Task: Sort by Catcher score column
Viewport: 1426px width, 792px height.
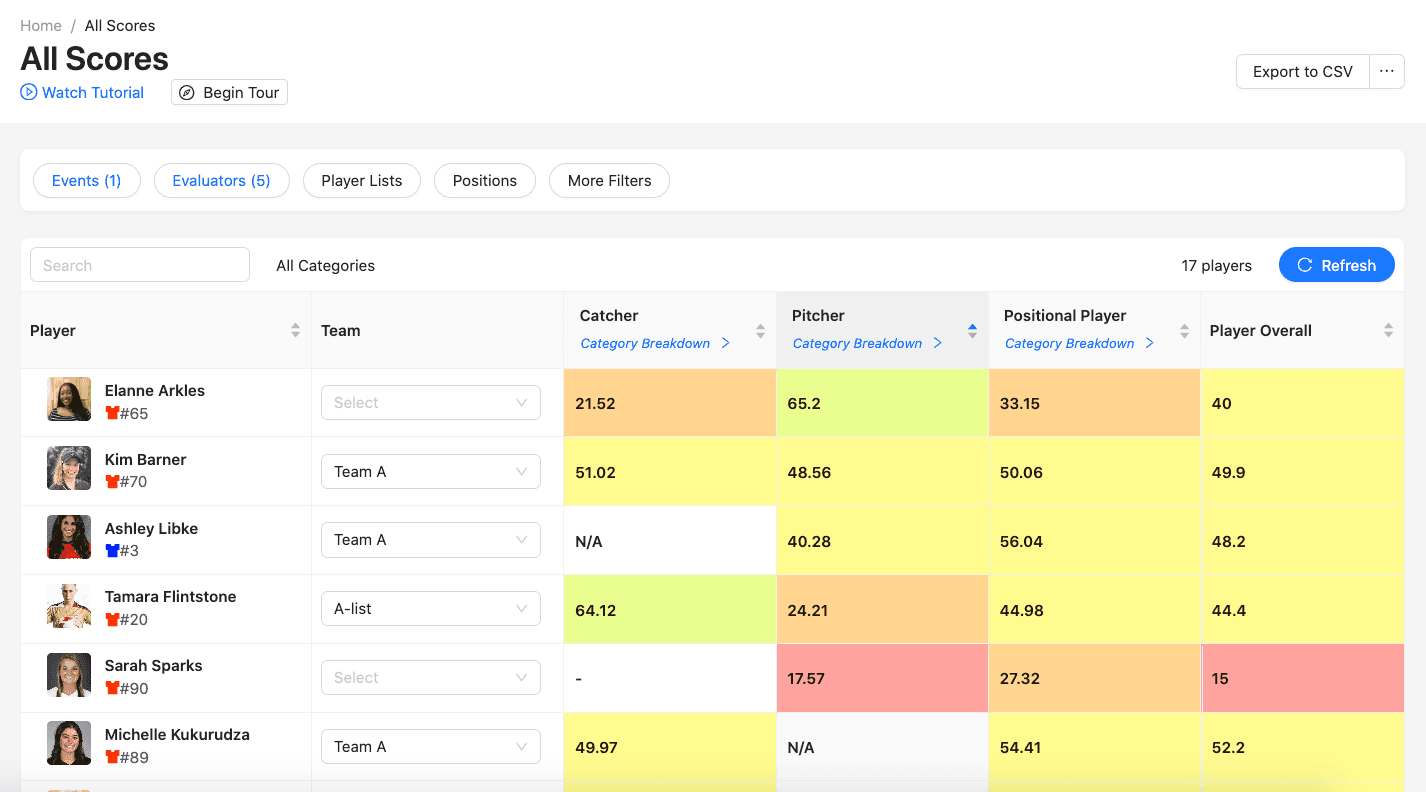Action: coord(760,331)
